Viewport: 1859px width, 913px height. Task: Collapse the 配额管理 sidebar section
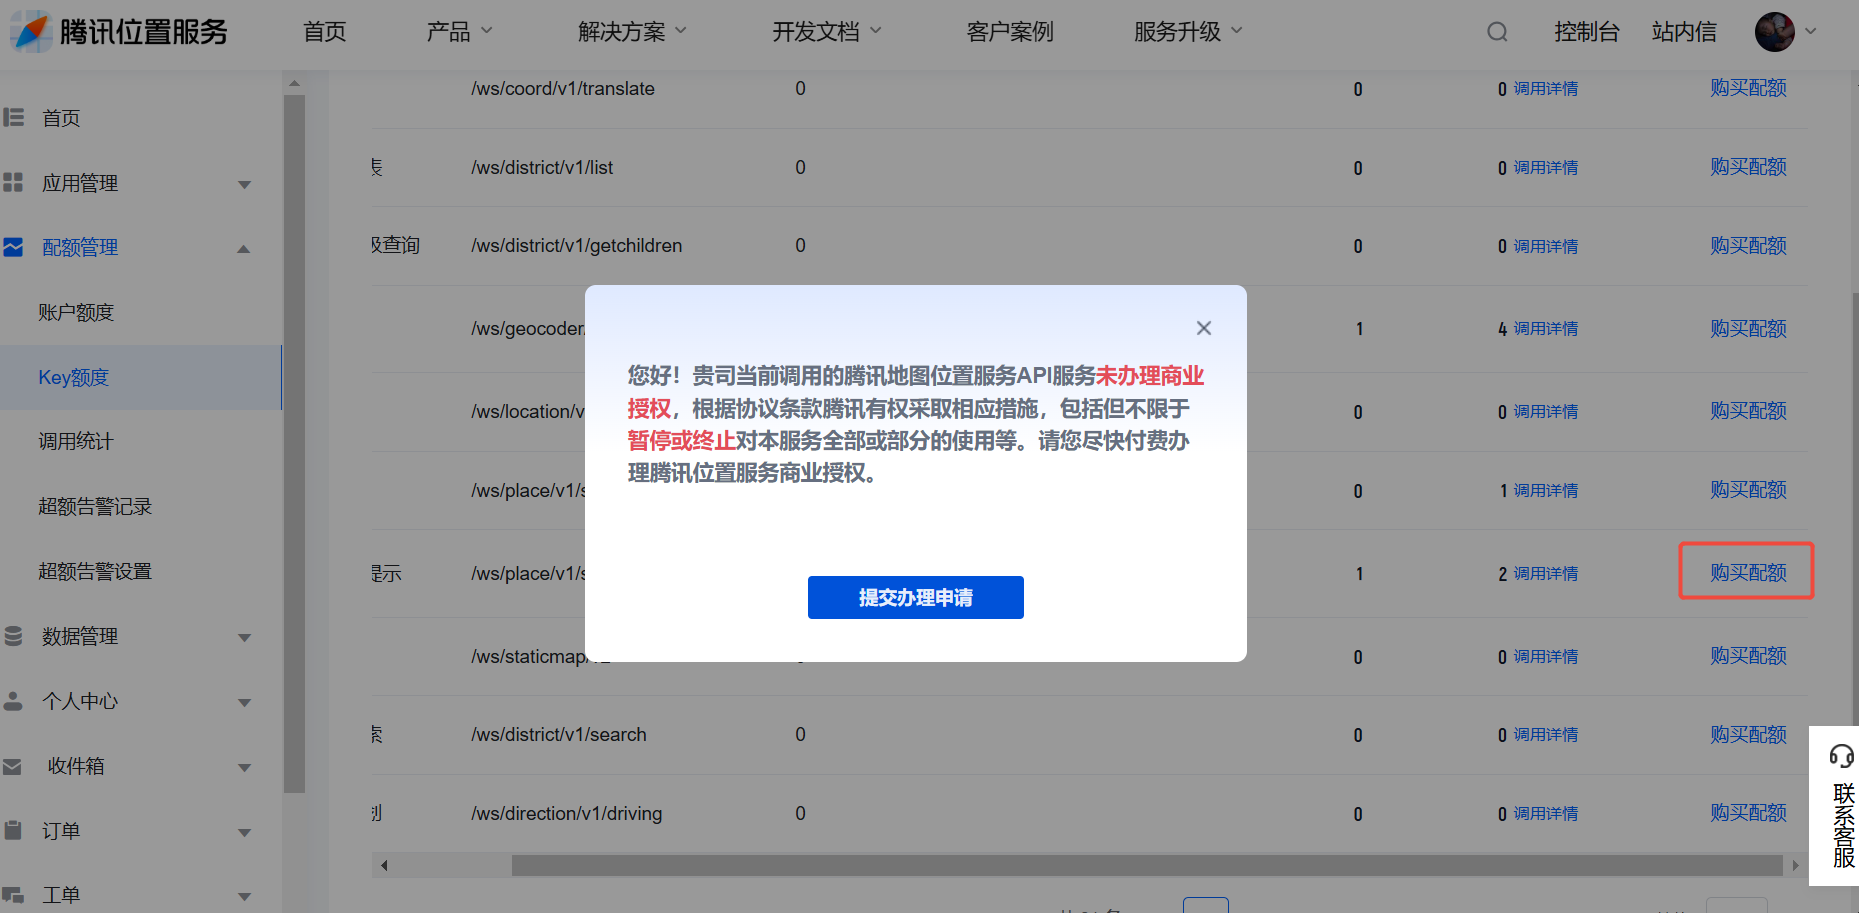244,248
